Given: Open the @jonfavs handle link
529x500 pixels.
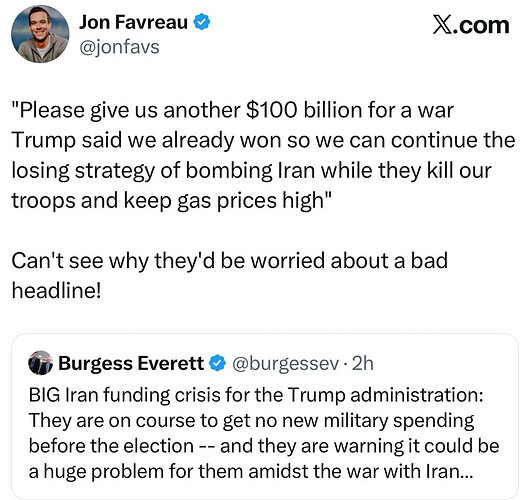Looking at the screenshot, I should tap(119, 47).
